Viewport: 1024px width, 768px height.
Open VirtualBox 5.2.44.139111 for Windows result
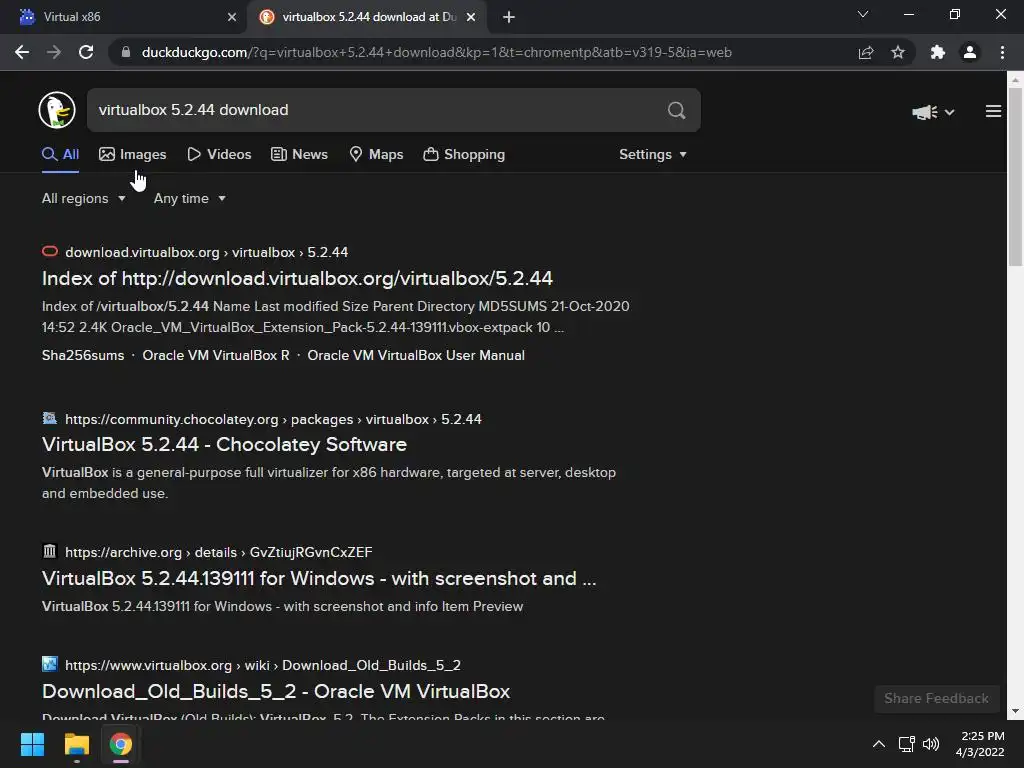(x=319, y=579)
